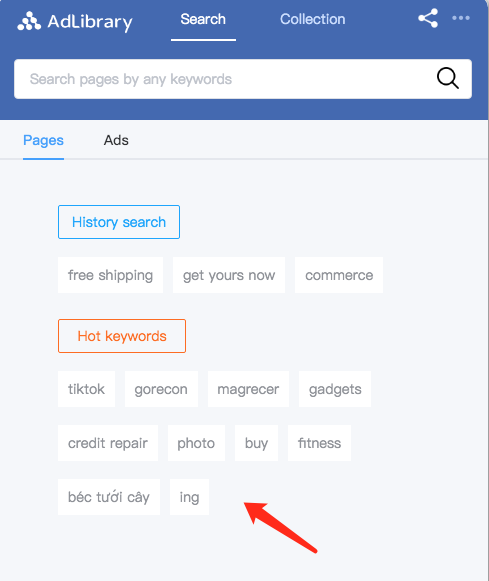Open the three-dots more options menu

pos(461,18)
